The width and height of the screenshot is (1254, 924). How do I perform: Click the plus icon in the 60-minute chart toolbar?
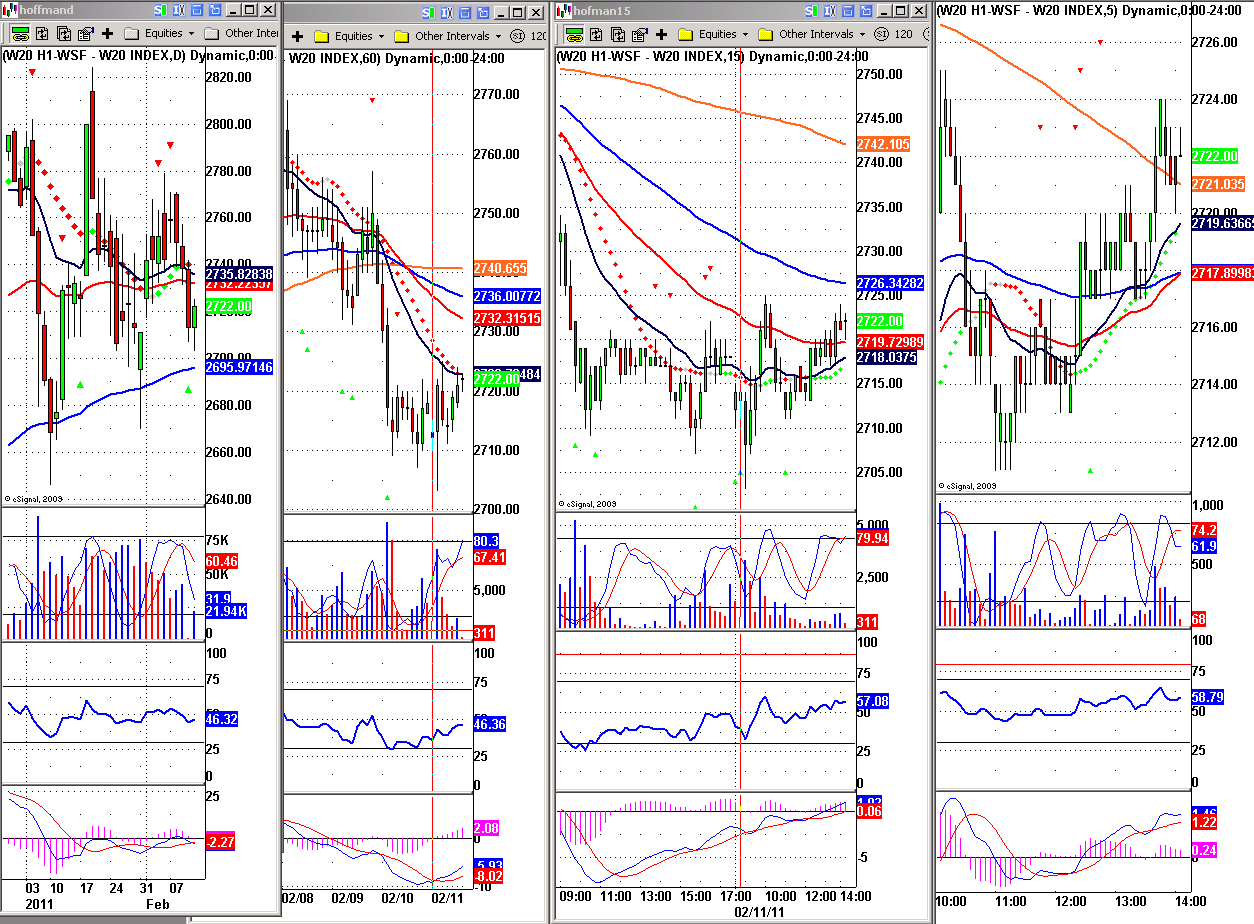click(297, 36)
